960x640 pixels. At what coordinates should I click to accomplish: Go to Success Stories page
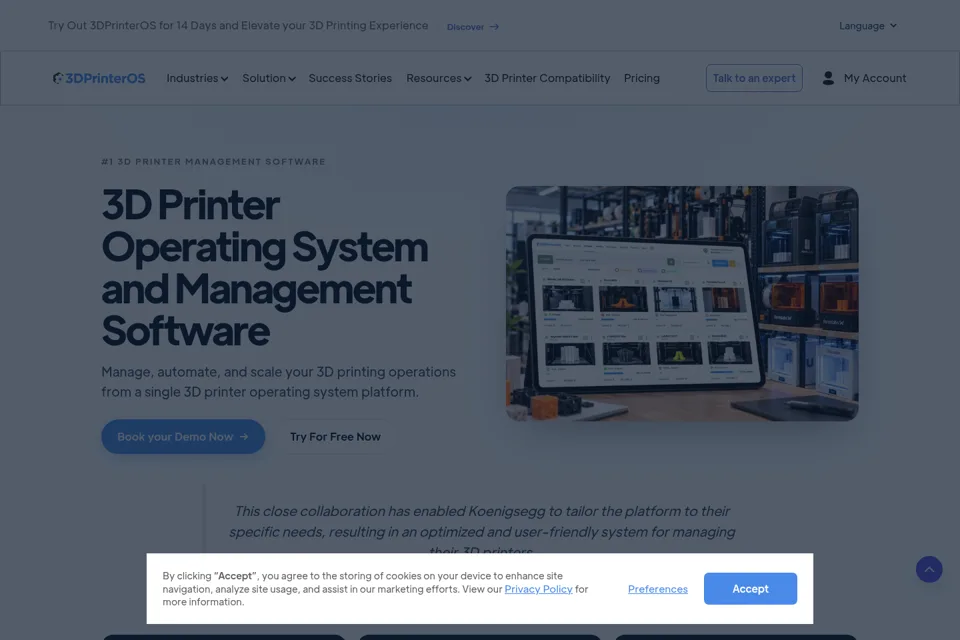[x=350, y=78]
